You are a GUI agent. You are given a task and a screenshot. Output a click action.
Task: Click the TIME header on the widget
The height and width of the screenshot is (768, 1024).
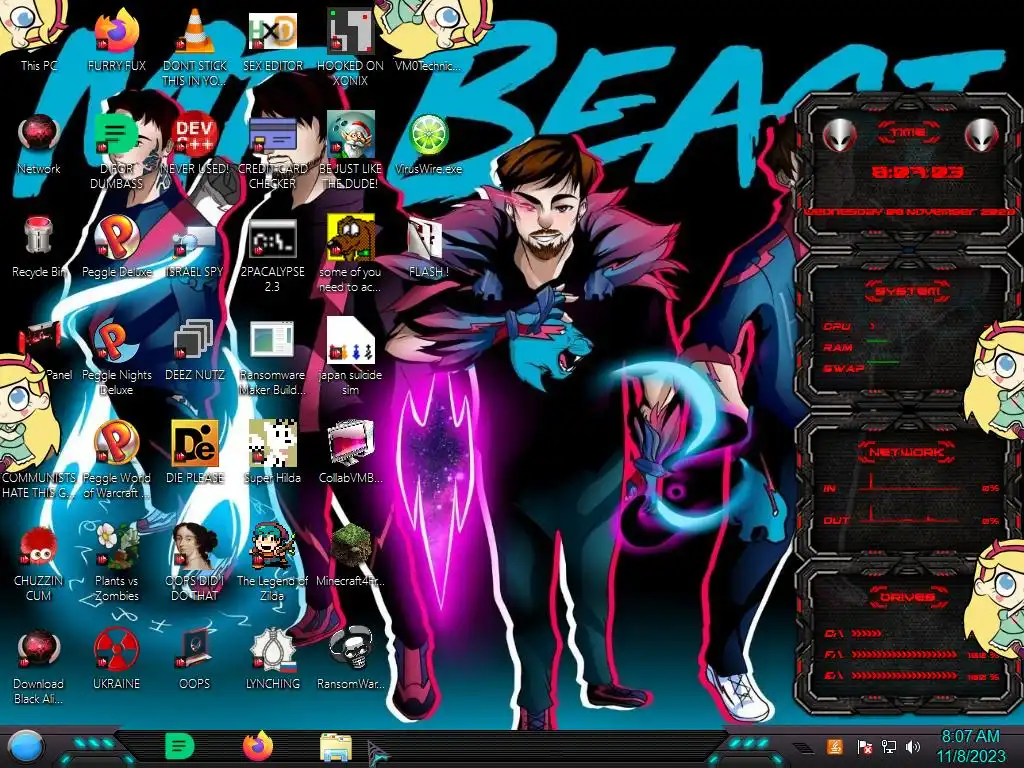click(x=908, y=133)
